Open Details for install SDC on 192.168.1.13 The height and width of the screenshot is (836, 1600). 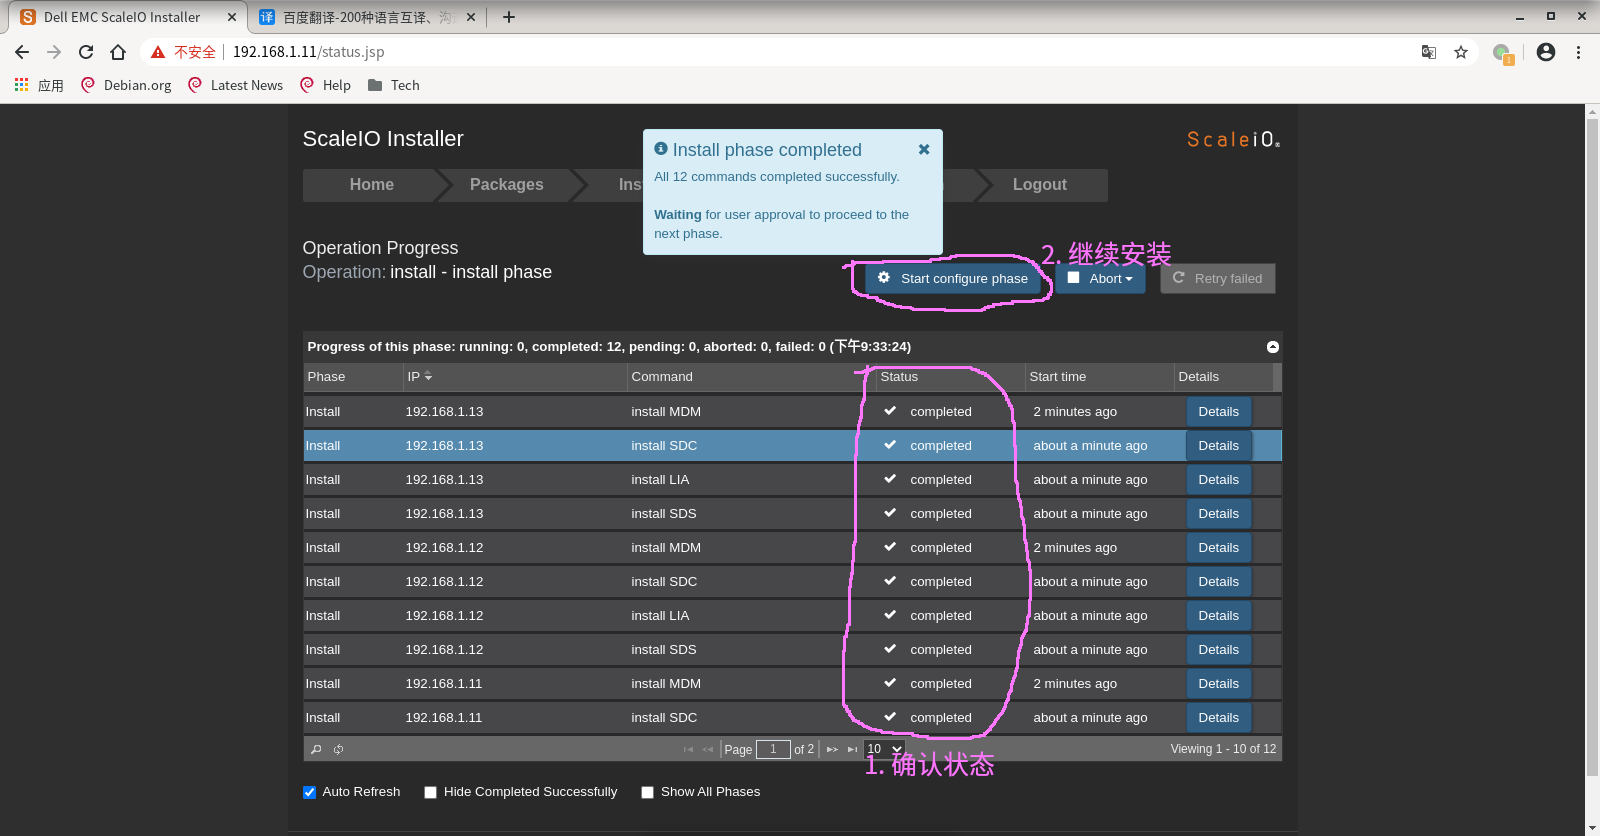click(1218, 446)
